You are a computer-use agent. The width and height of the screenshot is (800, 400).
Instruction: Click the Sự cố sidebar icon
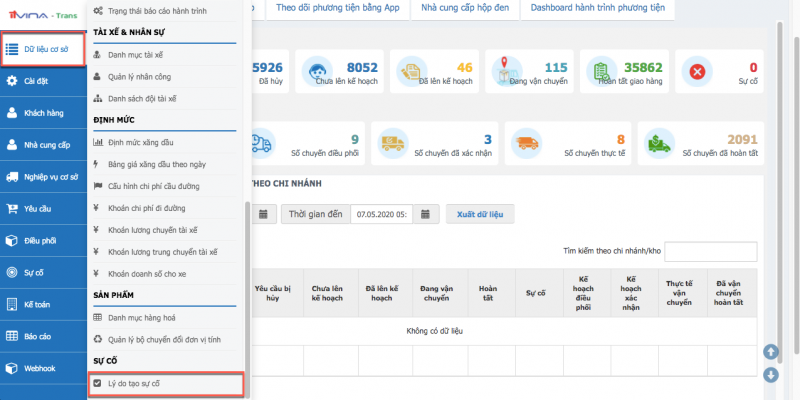11,271
